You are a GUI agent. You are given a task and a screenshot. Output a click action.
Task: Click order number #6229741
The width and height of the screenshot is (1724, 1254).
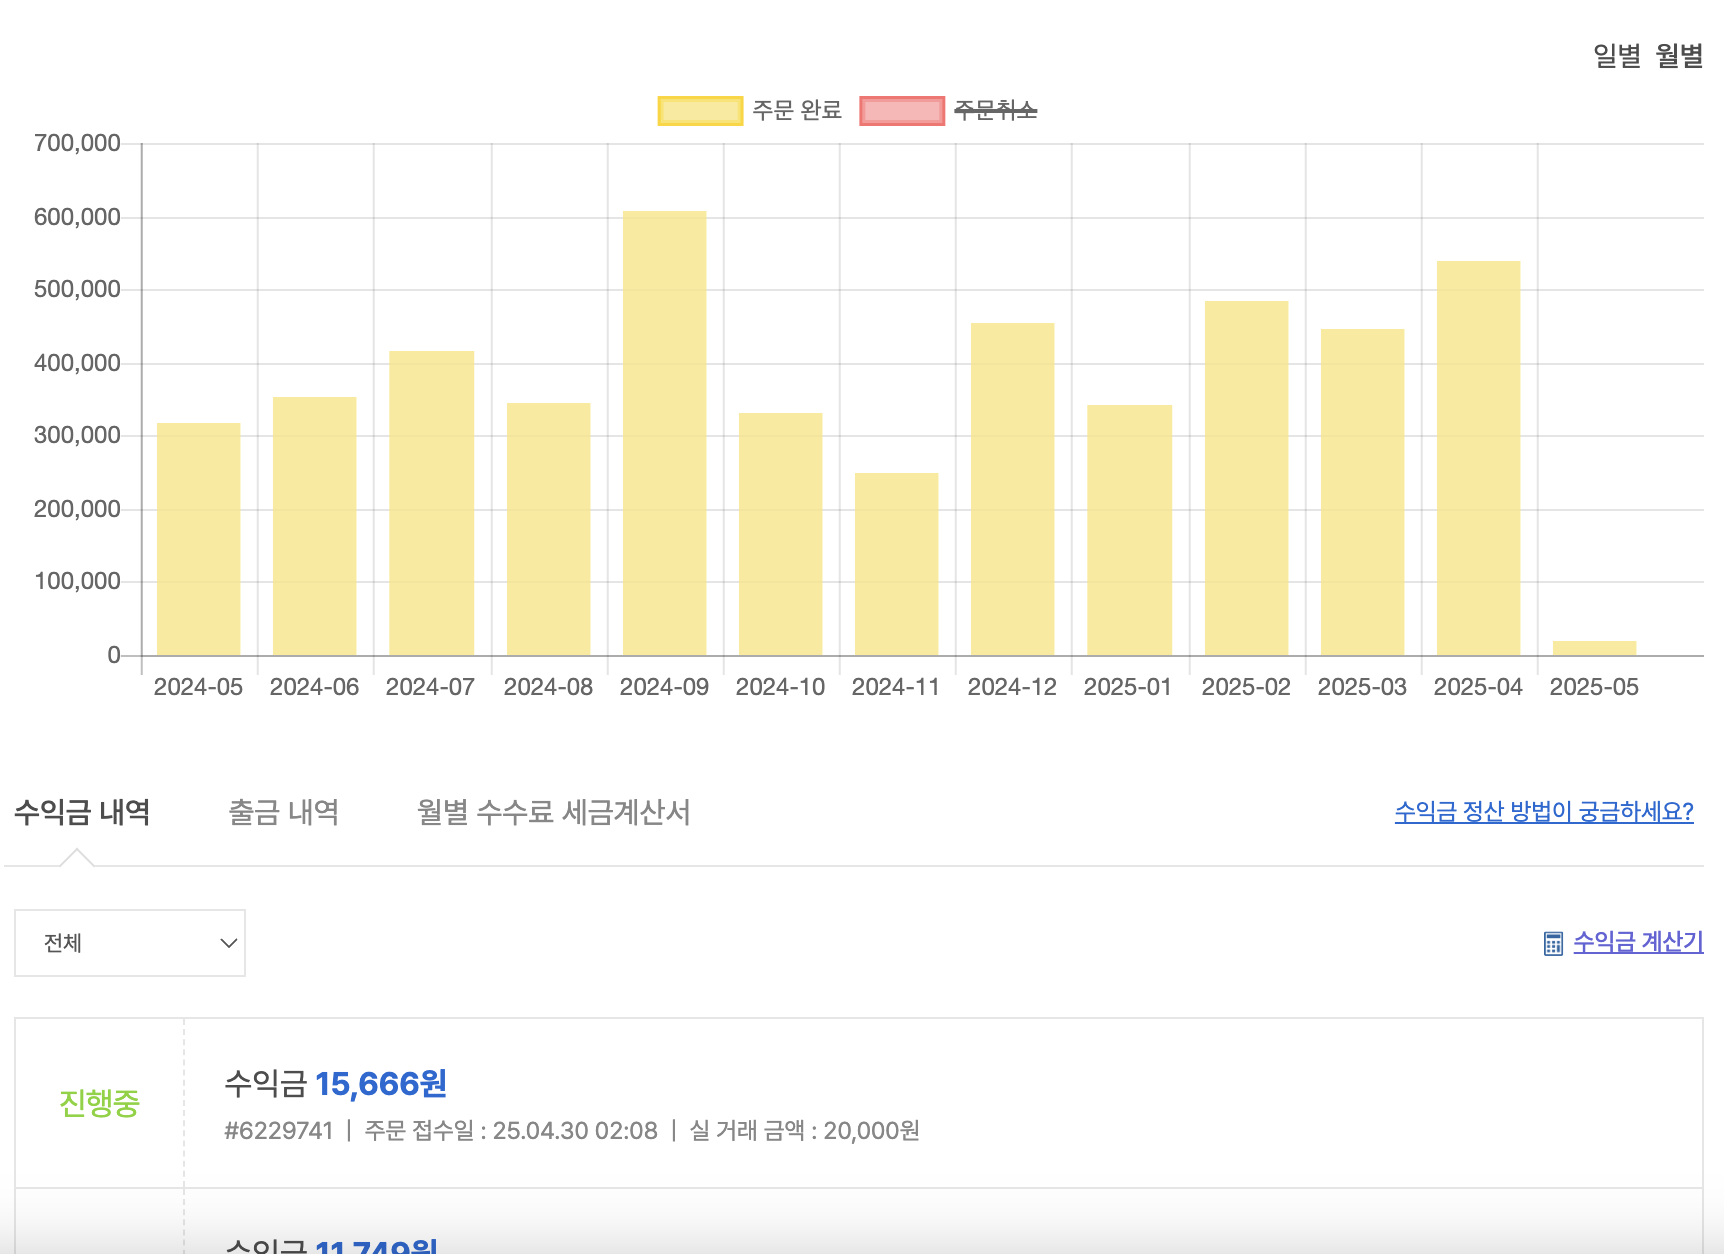pos(278,1131)
